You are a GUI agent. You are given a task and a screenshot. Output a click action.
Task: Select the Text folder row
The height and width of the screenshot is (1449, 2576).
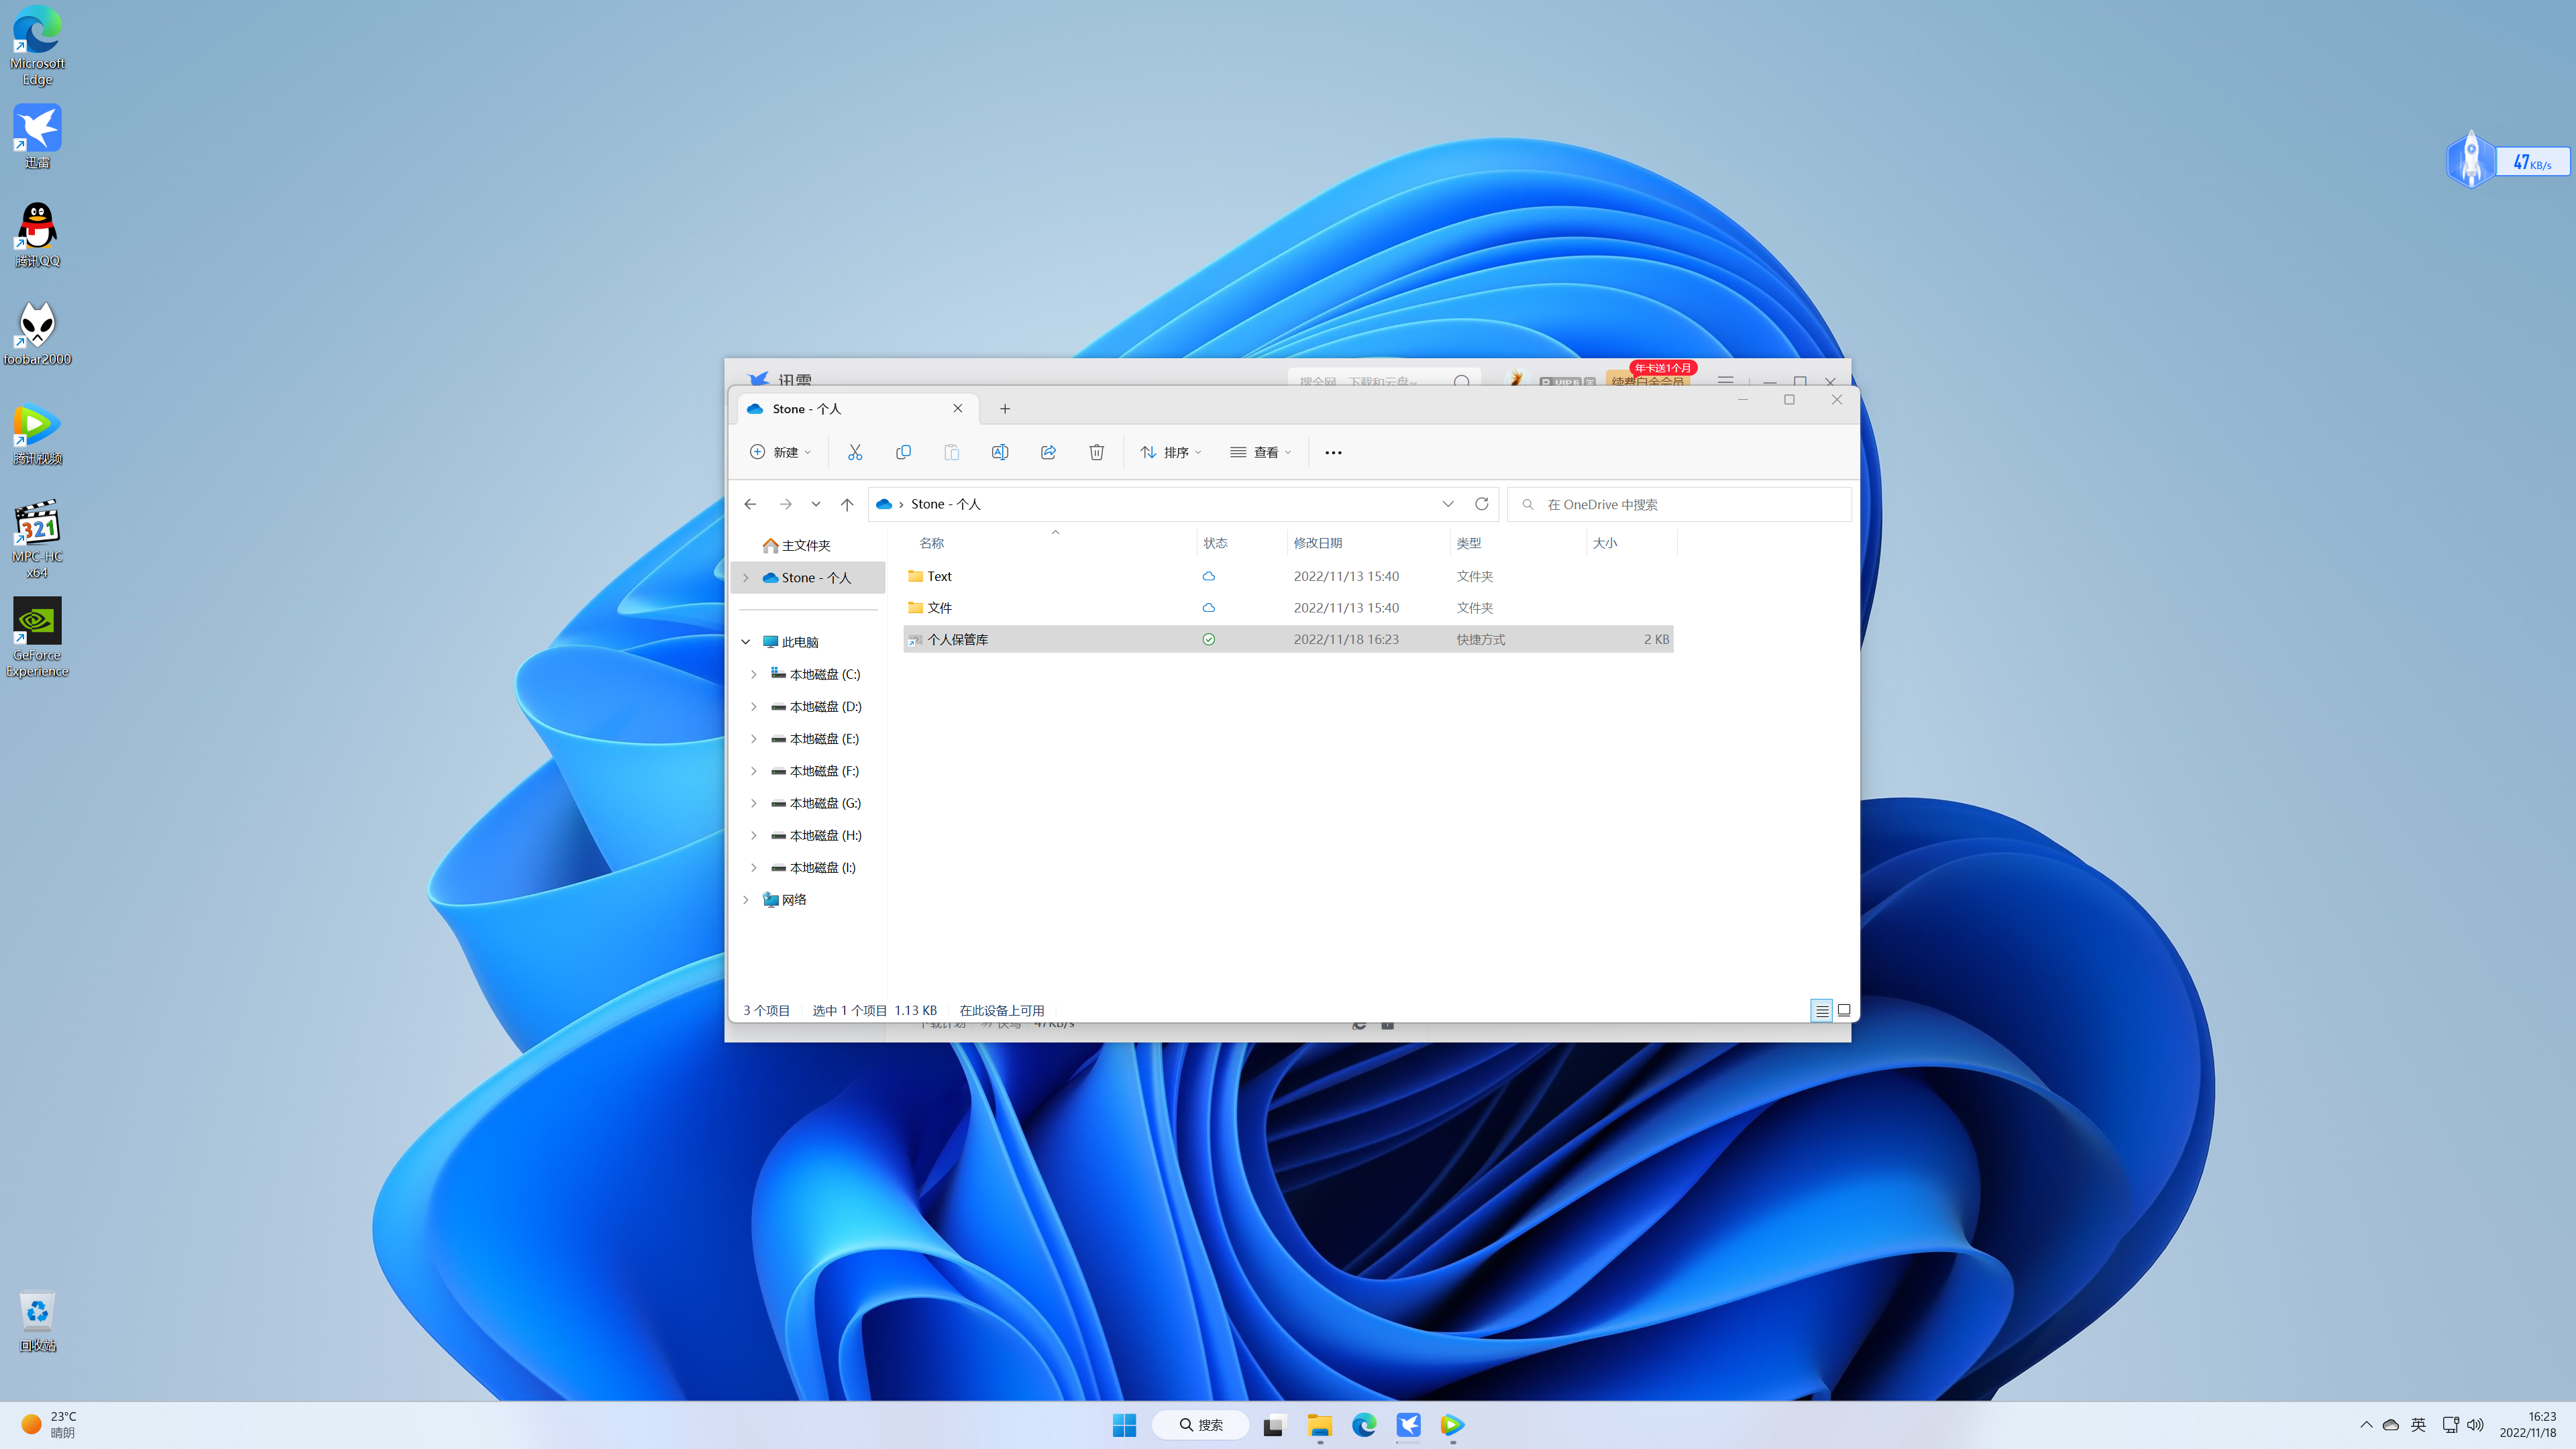coord(940,576)
